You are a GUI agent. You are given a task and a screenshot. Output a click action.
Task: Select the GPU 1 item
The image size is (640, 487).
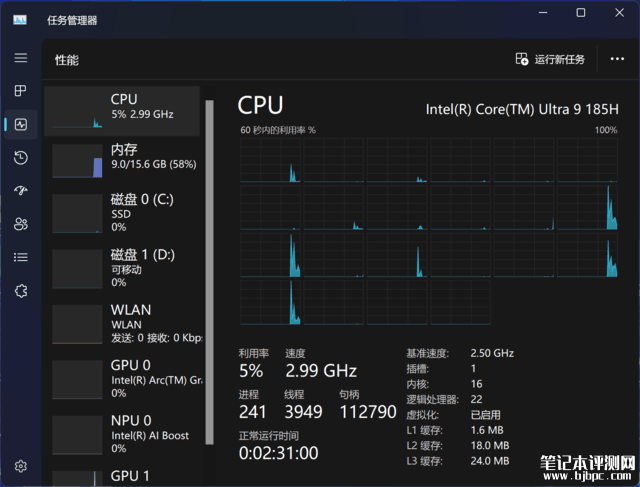(122, 477)
